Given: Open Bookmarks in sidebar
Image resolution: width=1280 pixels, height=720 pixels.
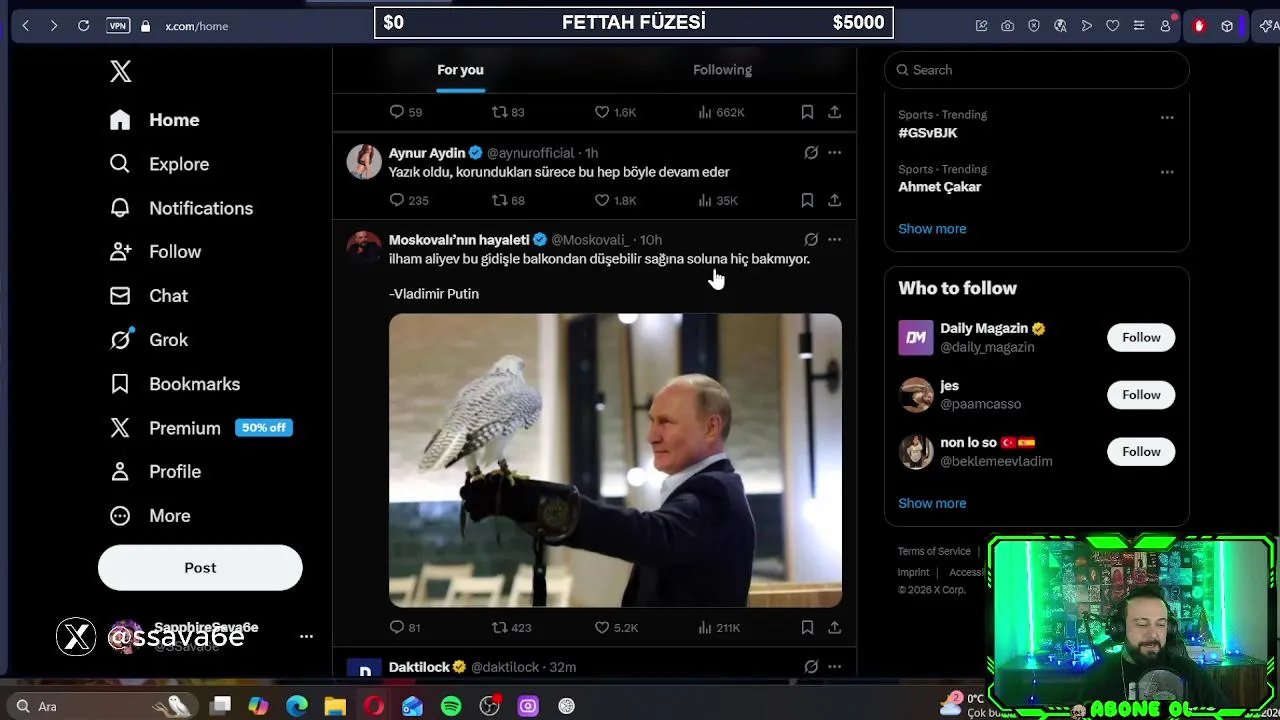Looking at the screenshot, I should [x=175, y=384].
